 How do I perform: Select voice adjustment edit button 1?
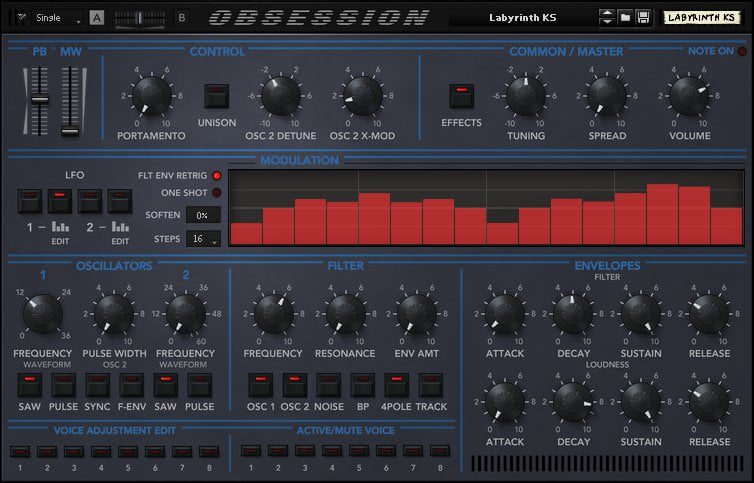click(x=20, y=451)
